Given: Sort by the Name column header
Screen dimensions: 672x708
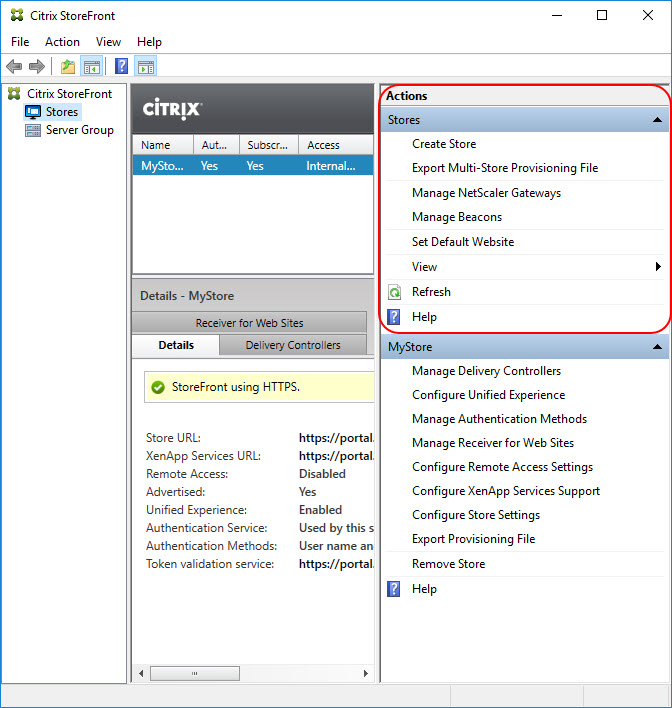Looking at the screenshot, I should coord(163,145).
